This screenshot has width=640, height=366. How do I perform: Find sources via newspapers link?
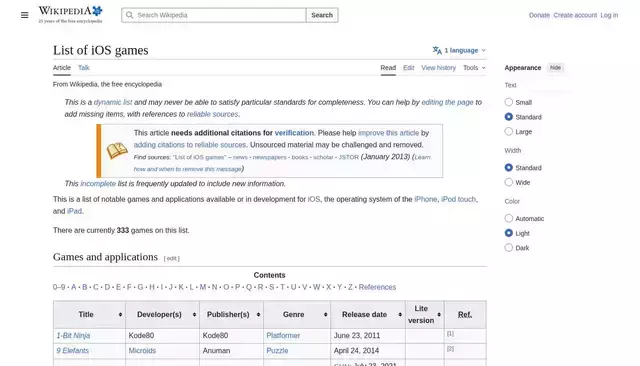tap(269, 157)
